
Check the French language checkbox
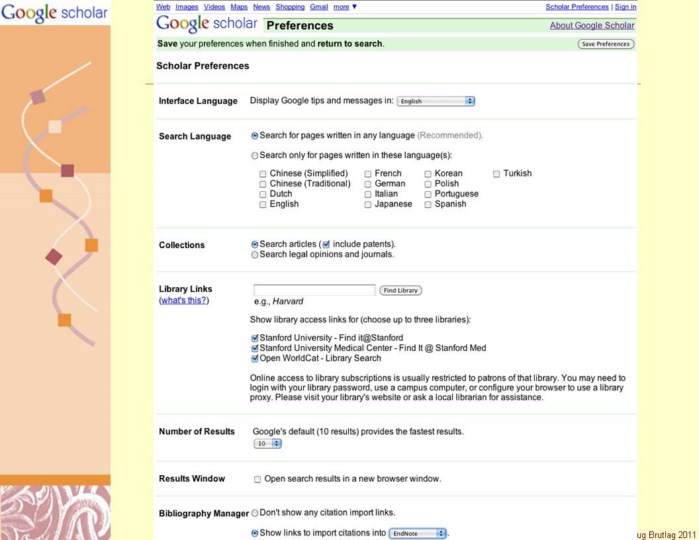tap(368, 174)
